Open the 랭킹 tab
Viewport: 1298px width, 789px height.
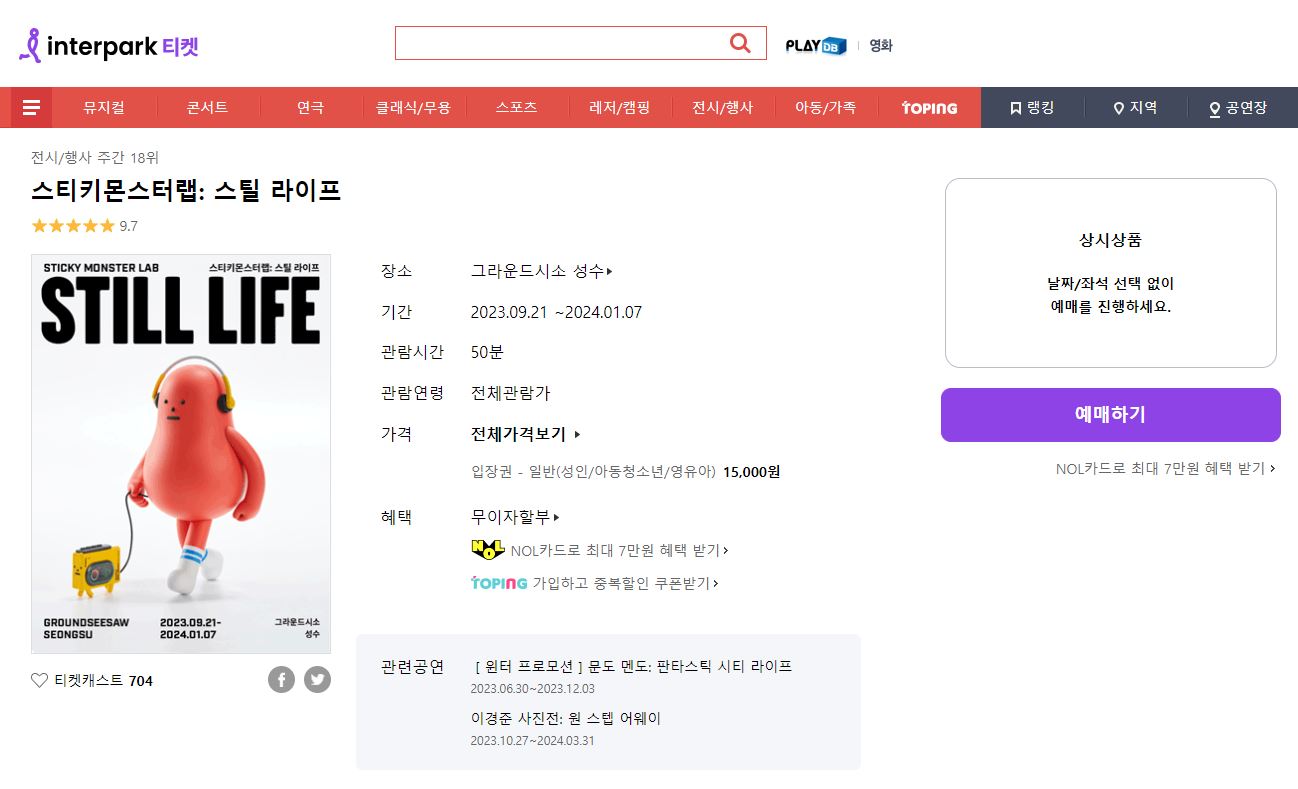(x=1032, y=108)
